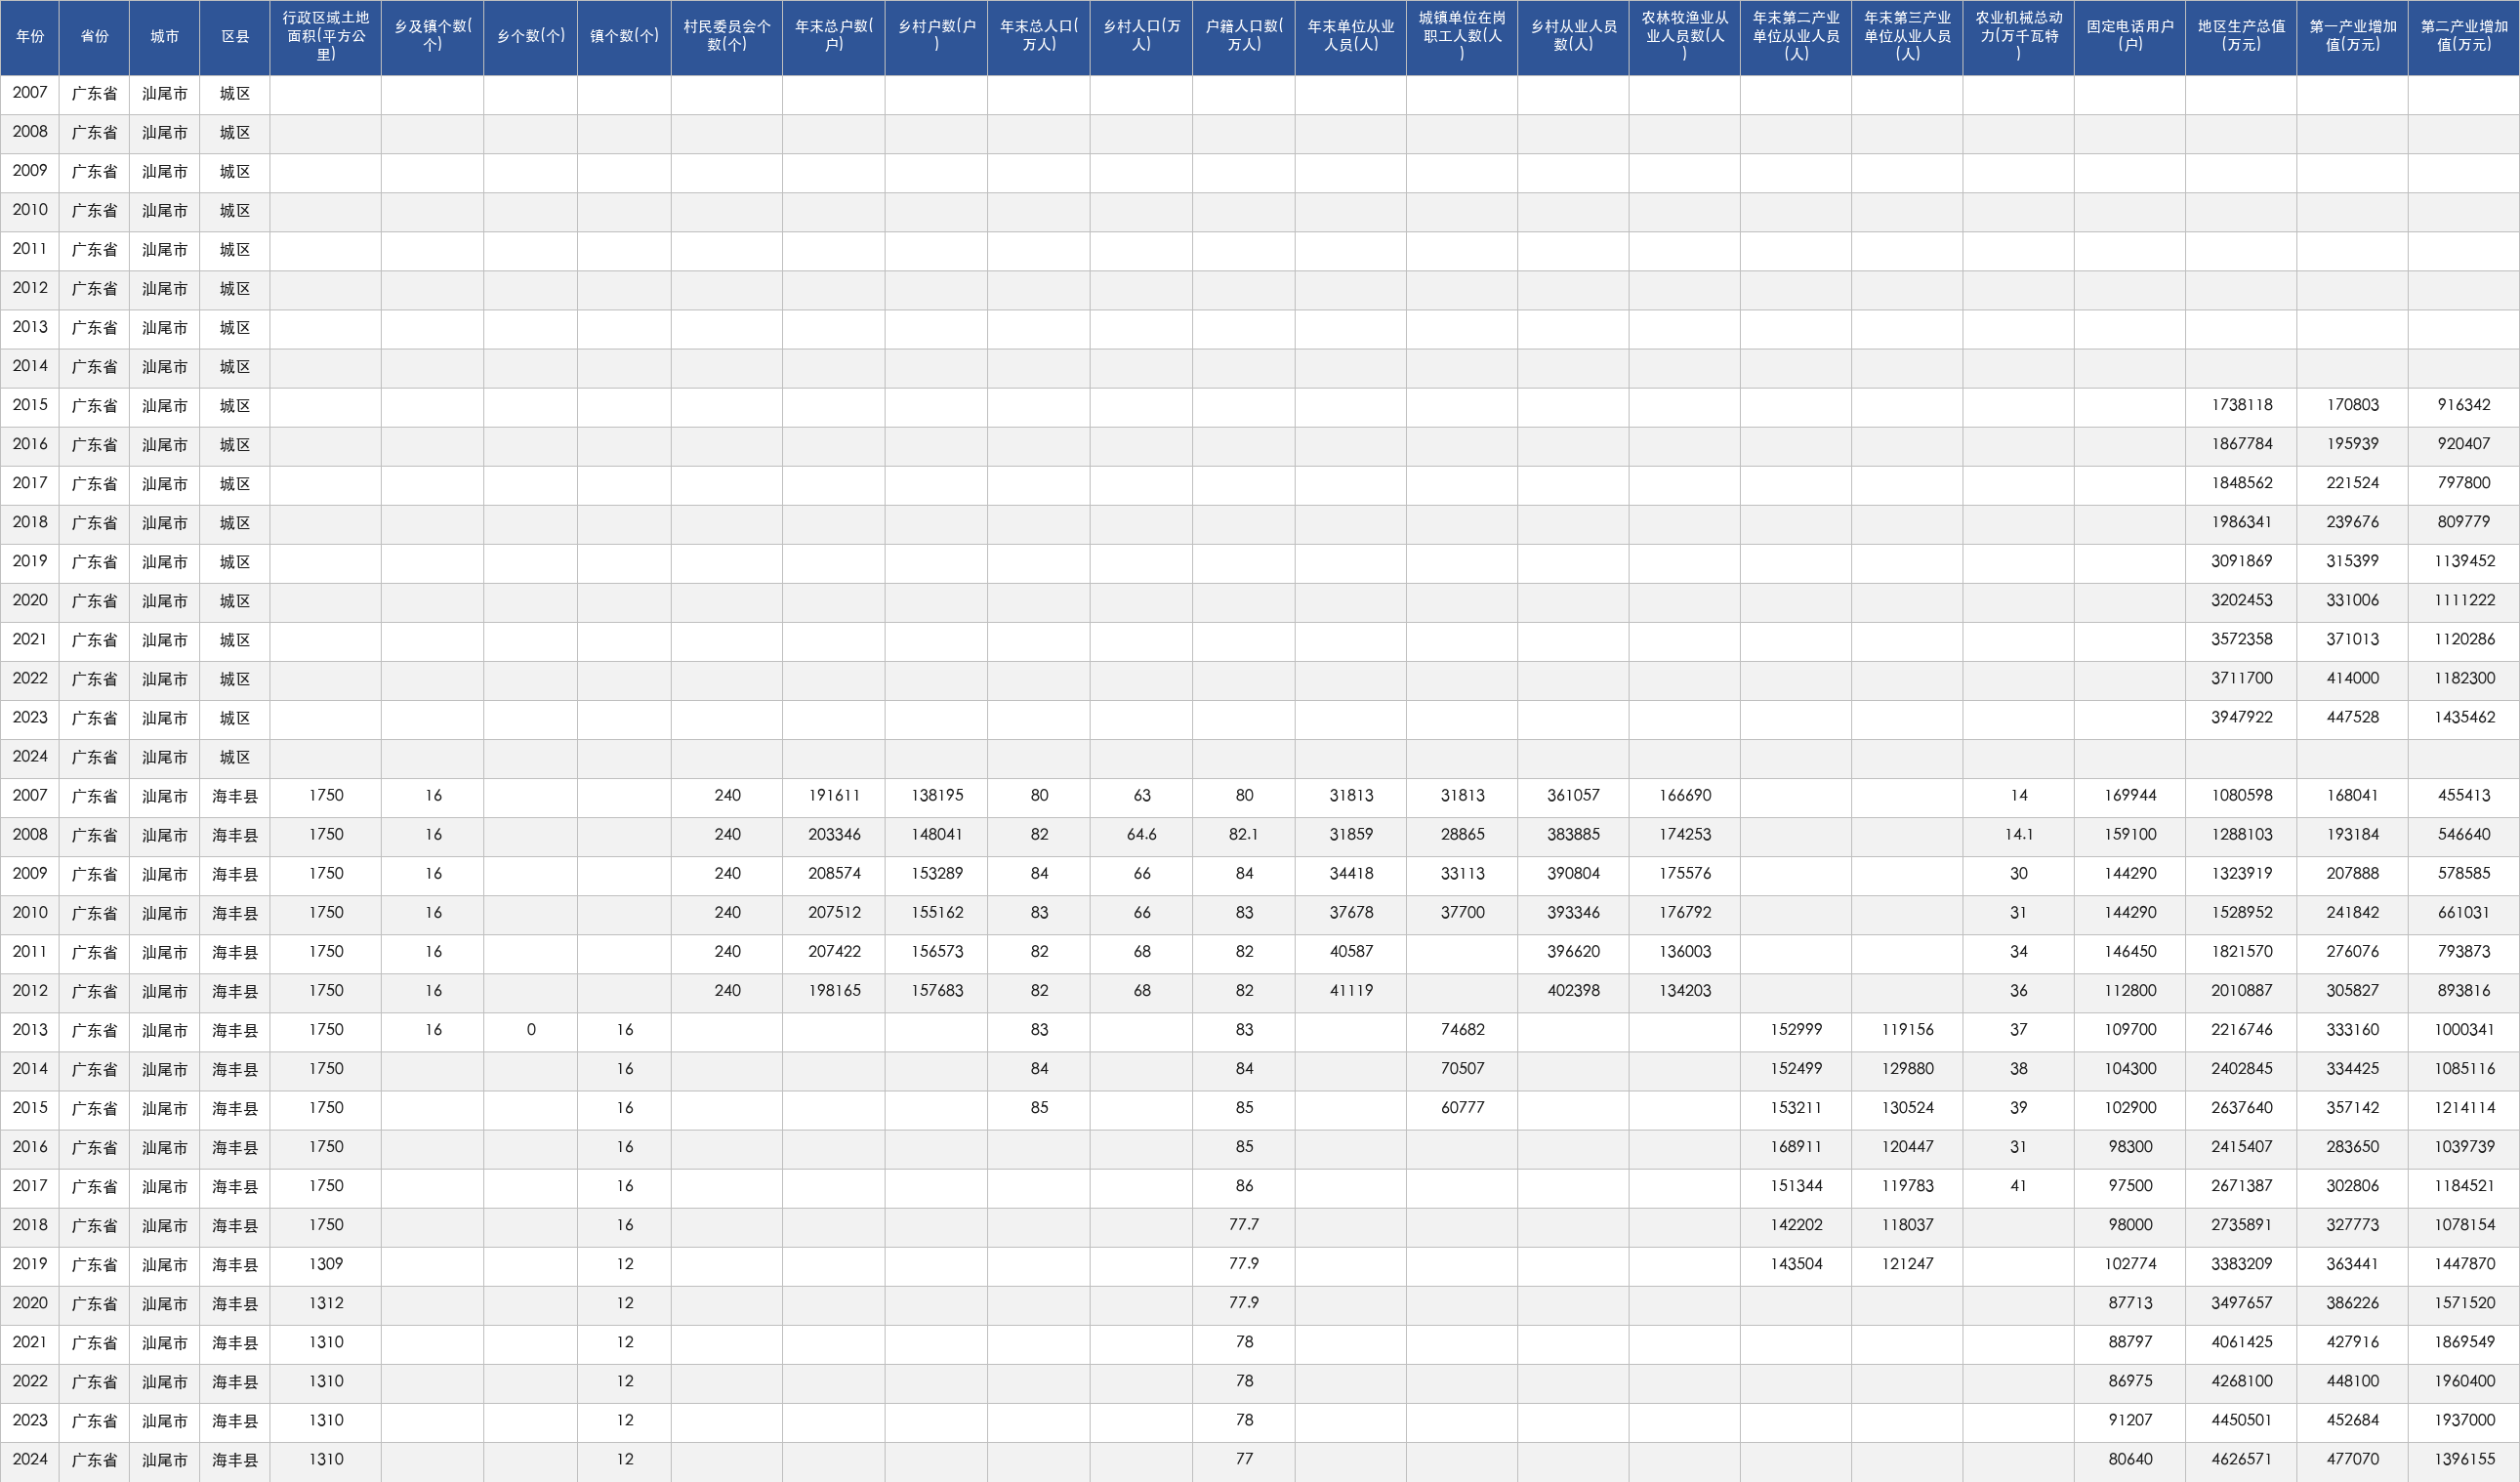
Task: Click the cell showing 82.1 户籍人口
Action: click(x=1244, y=835)
